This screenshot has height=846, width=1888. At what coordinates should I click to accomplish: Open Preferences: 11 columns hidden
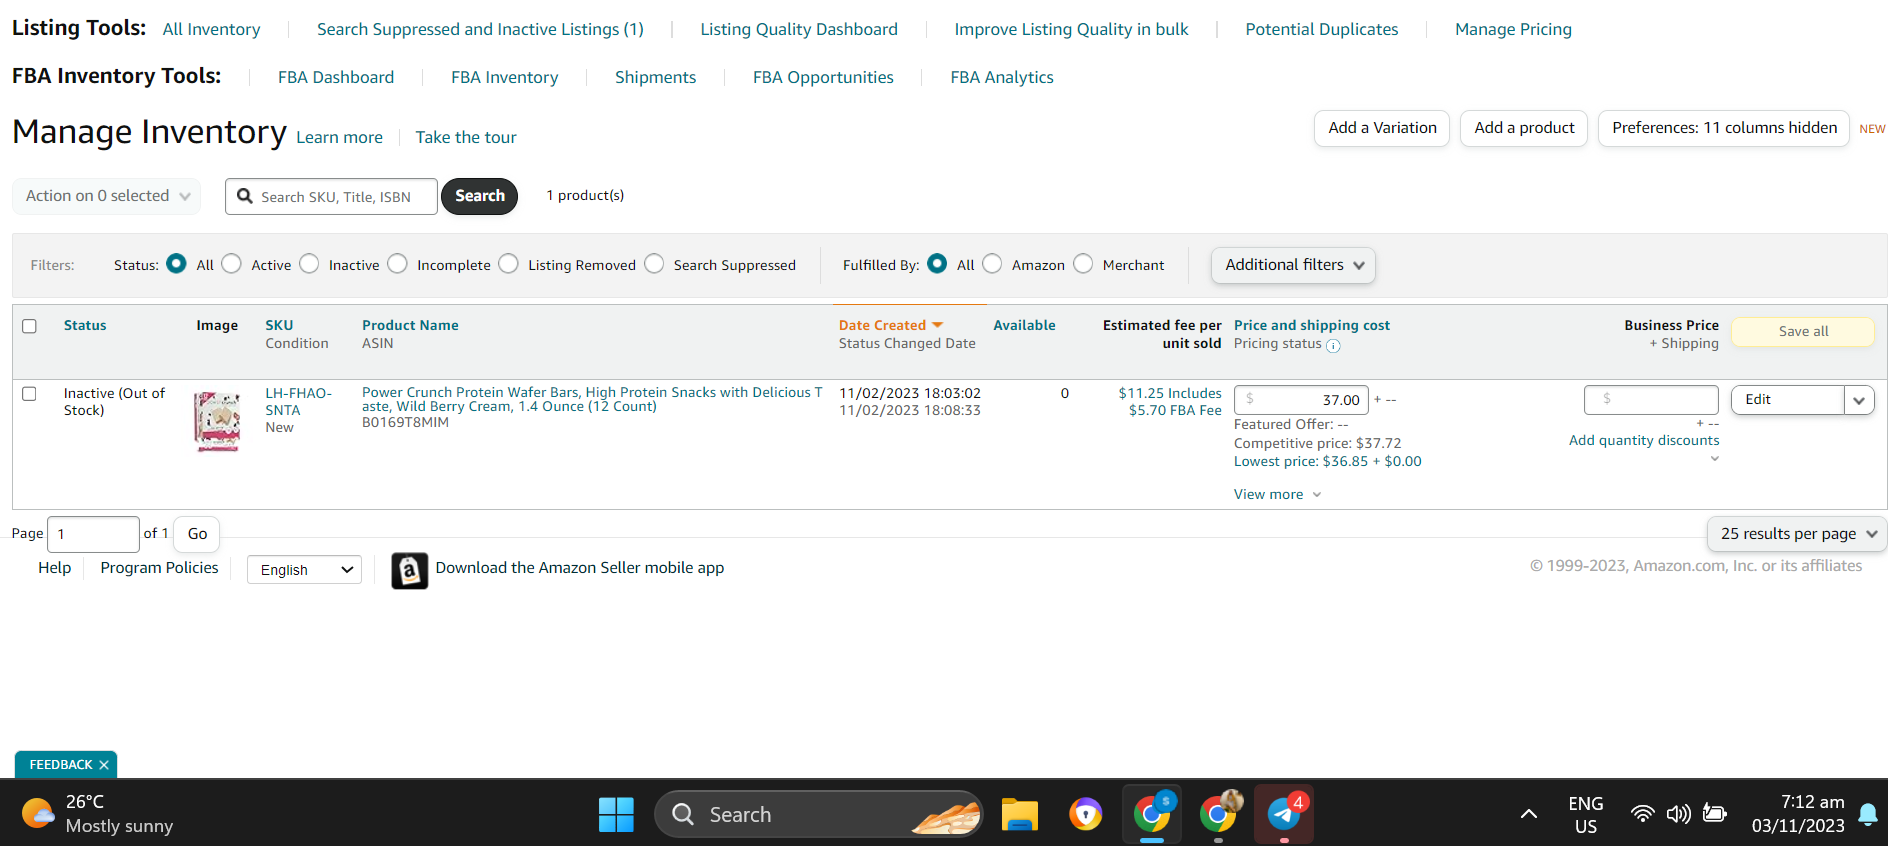1724,128
